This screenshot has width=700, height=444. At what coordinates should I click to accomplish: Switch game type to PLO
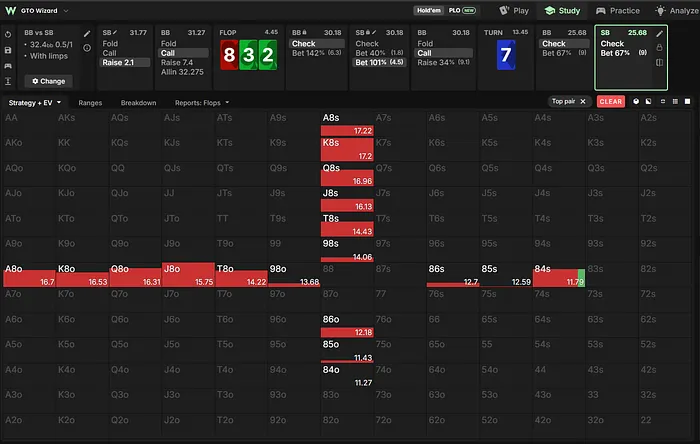[x=462, y=10]
